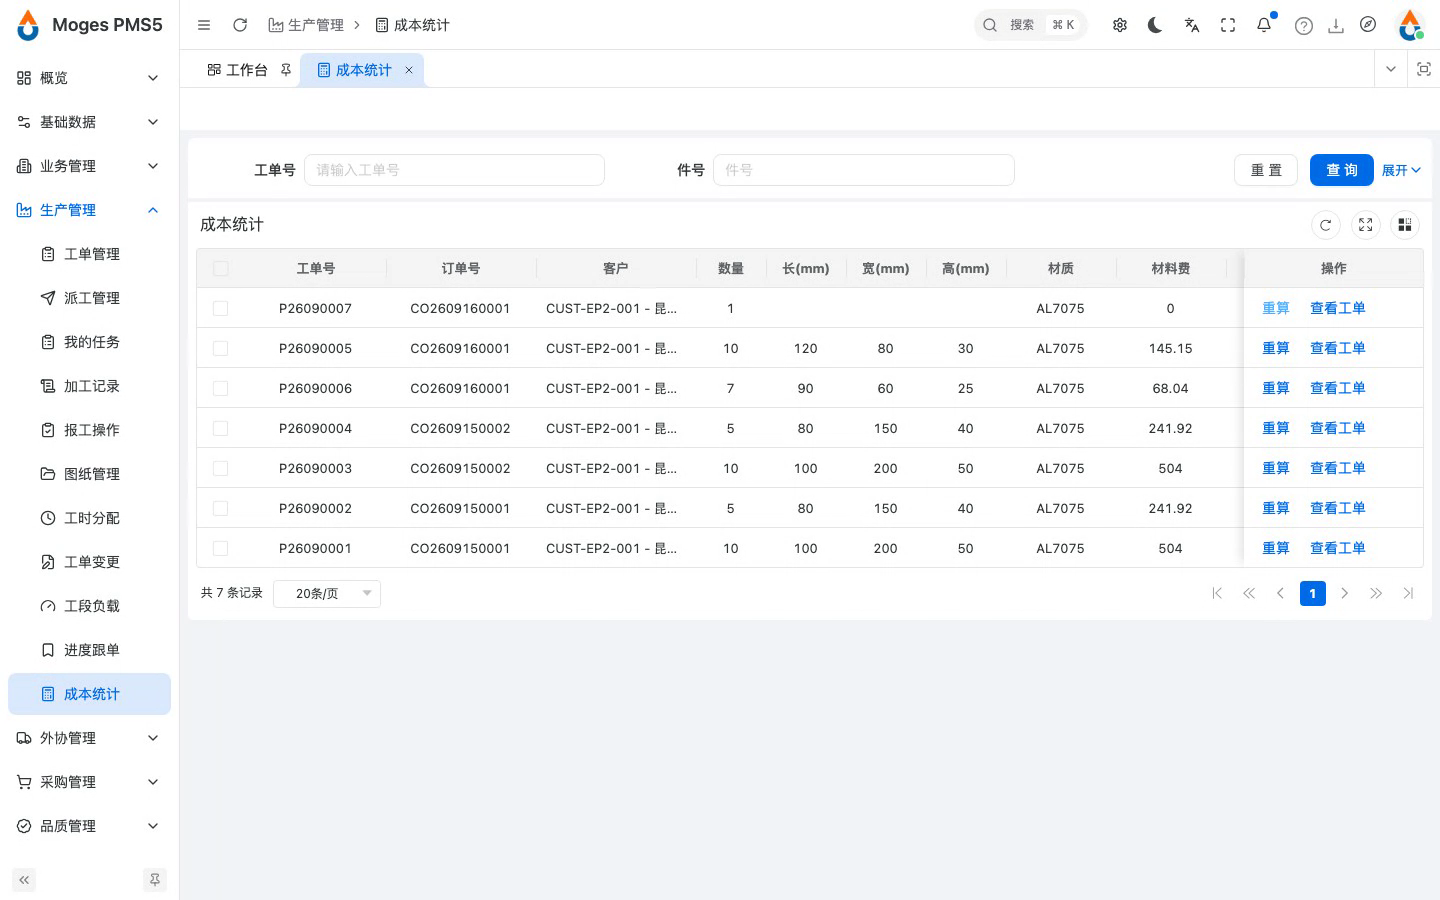Screen dimensions: 1440x900
Task: Enter fullscreen via header icon
Action: [x=1228, y=25]
